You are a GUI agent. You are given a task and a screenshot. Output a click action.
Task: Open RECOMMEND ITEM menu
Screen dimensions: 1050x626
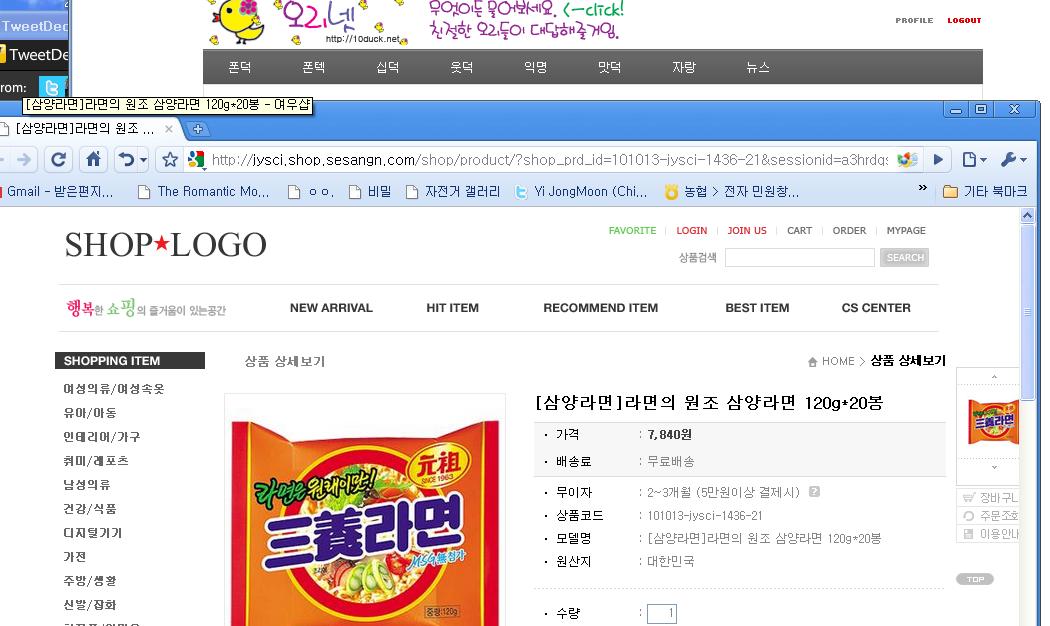(601, 308)
